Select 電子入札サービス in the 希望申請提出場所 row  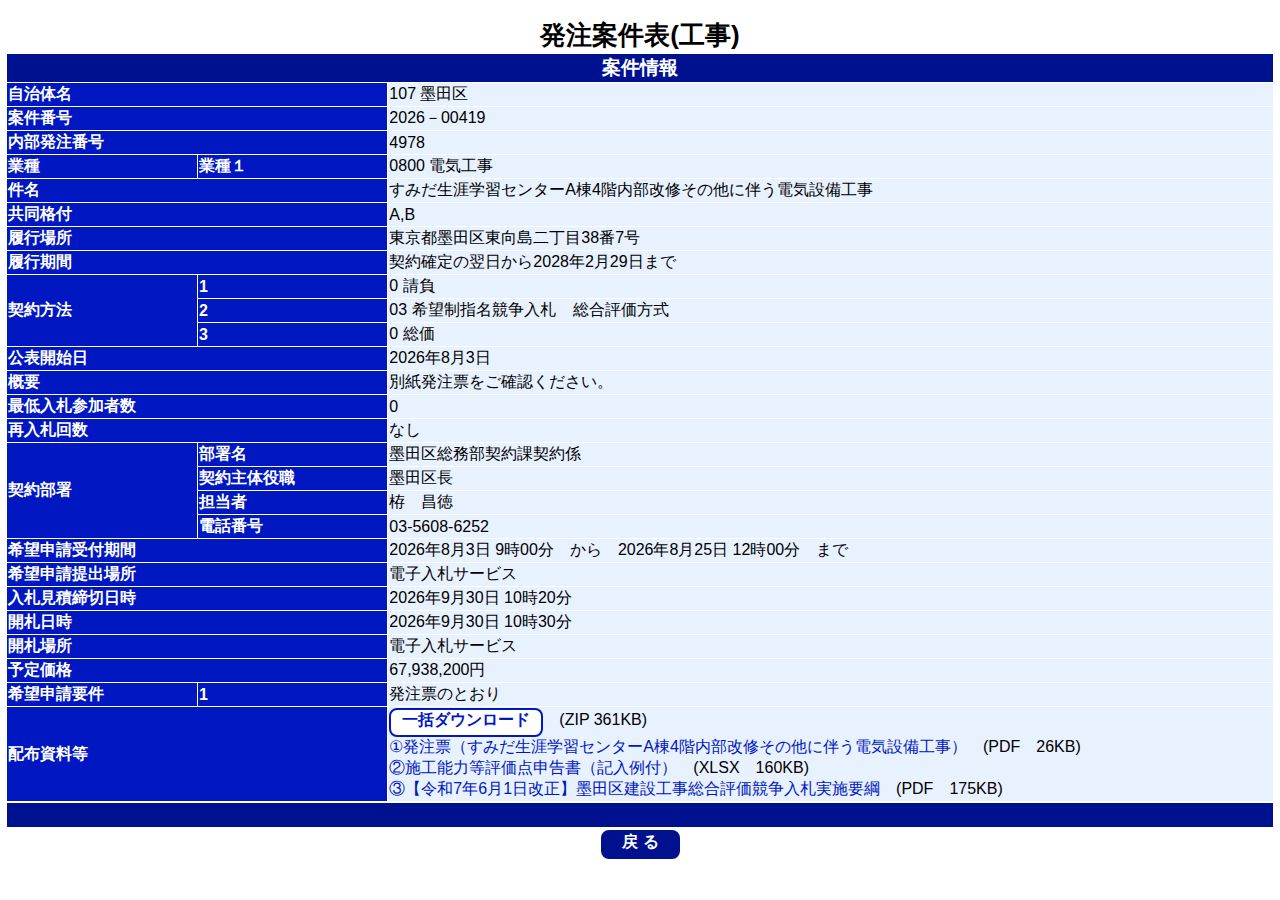pos(453,574)
